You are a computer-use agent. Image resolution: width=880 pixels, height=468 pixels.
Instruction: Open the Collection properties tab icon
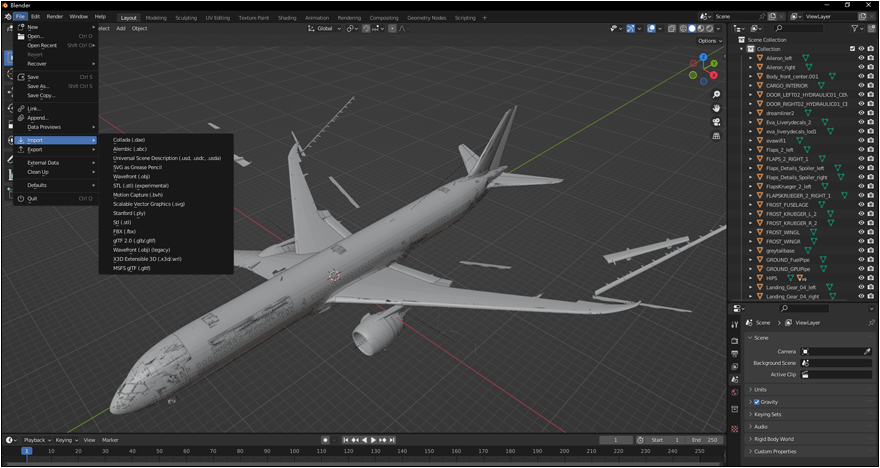735,409
